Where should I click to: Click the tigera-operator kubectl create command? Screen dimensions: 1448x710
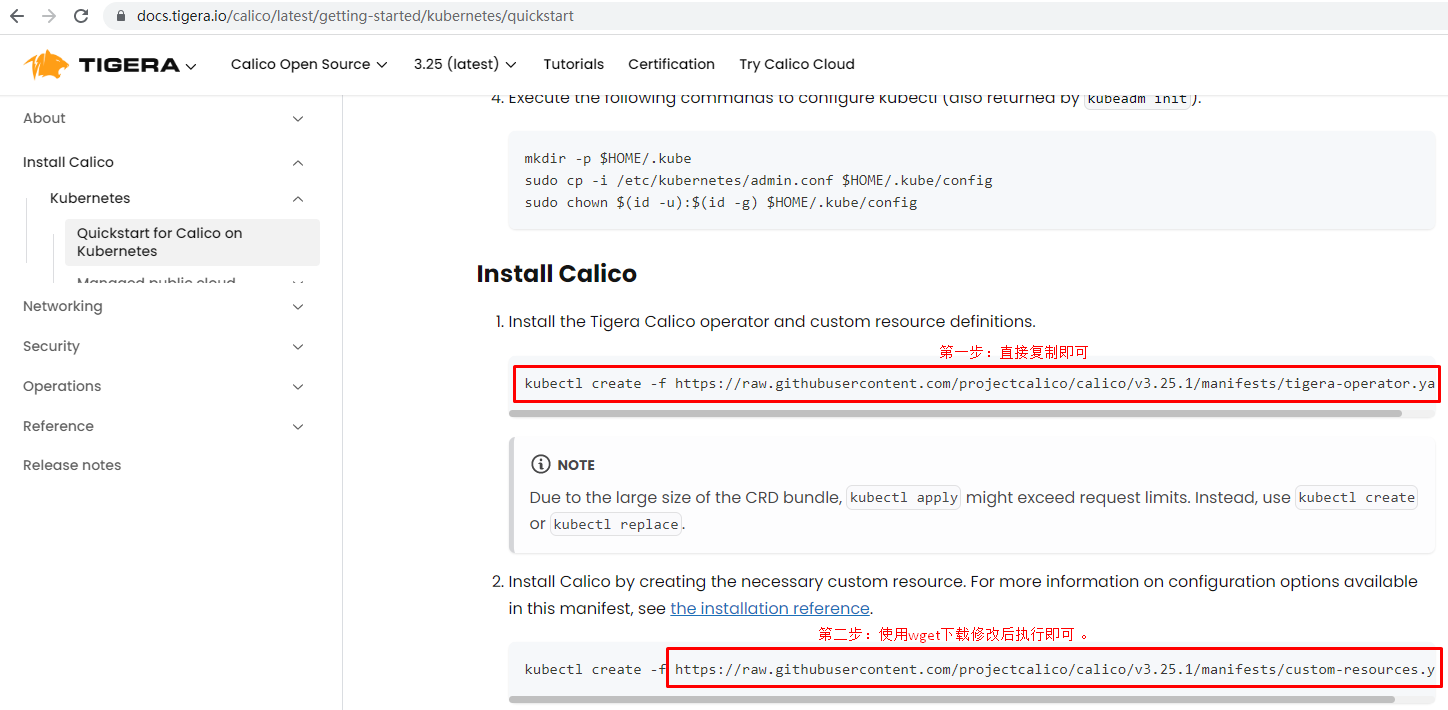(x=979, y=384)
